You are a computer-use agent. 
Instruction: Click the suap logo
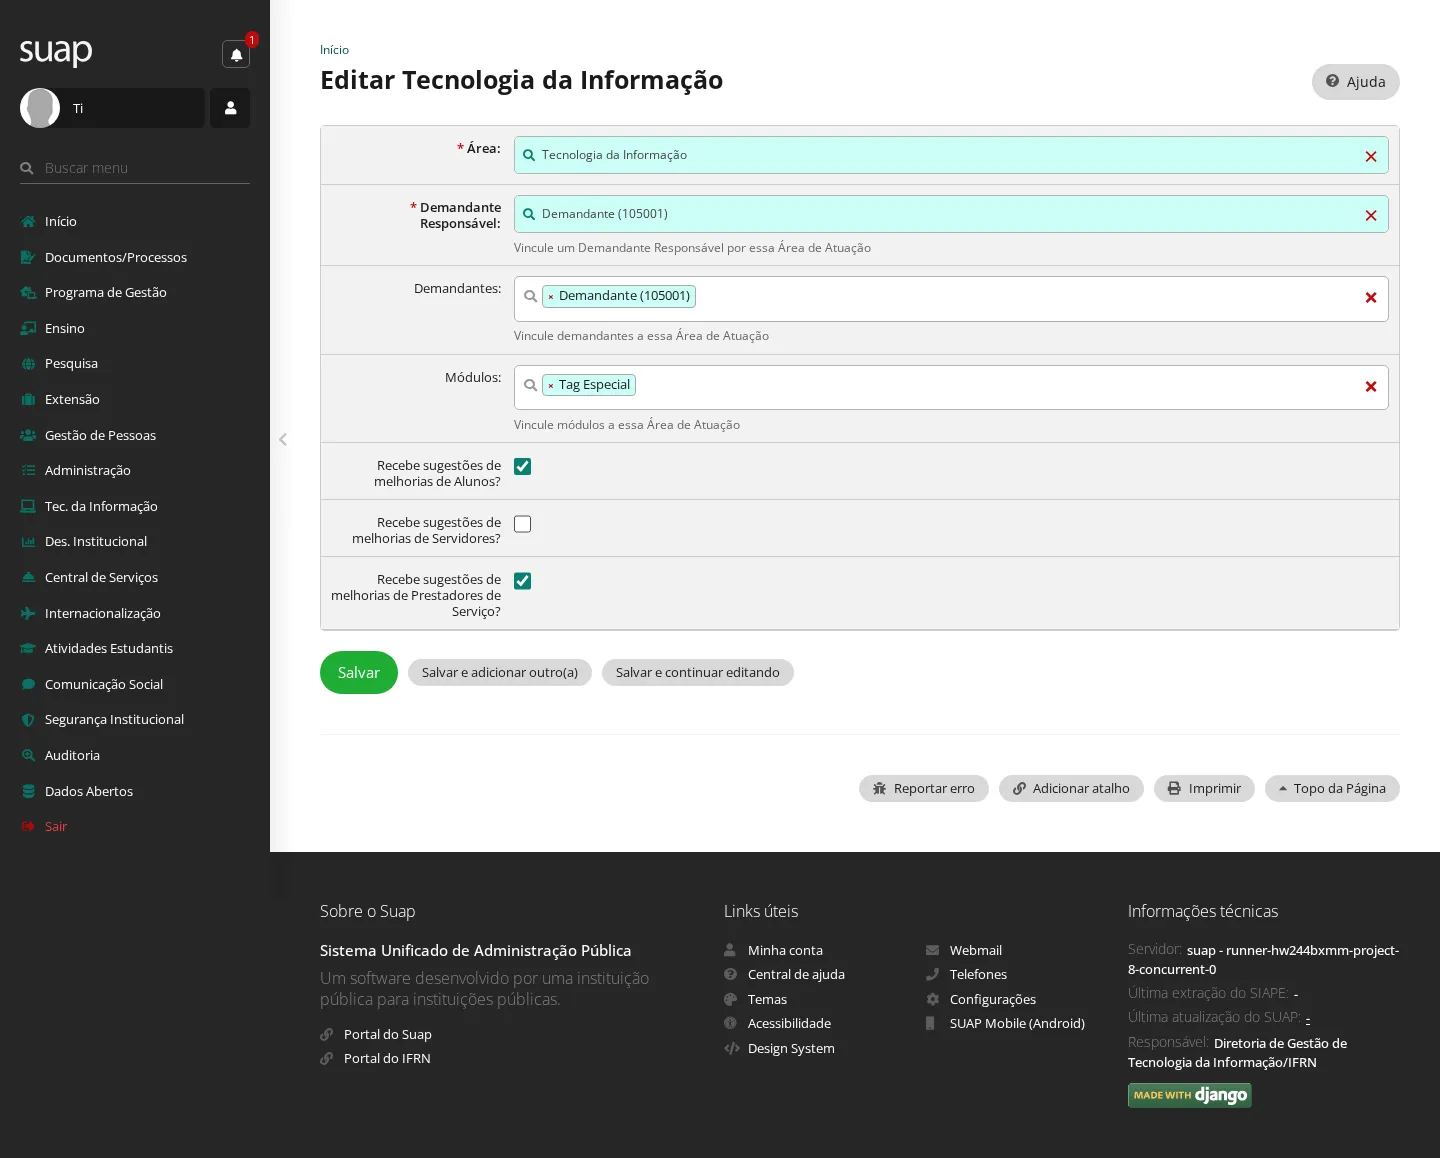(x=56, y=51)
